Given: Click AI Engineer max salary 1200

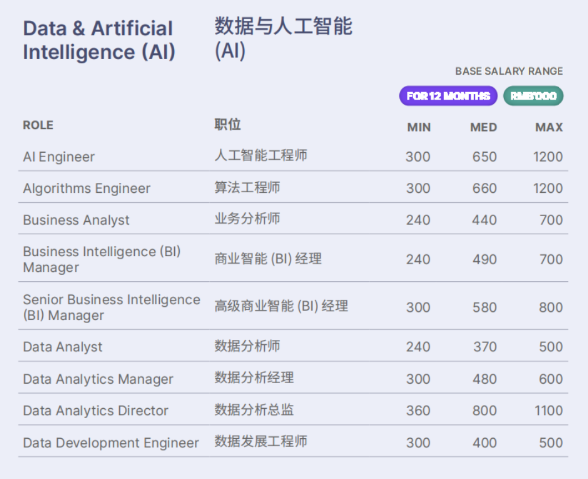Looking at the screenshot, I should coord(548,157).
